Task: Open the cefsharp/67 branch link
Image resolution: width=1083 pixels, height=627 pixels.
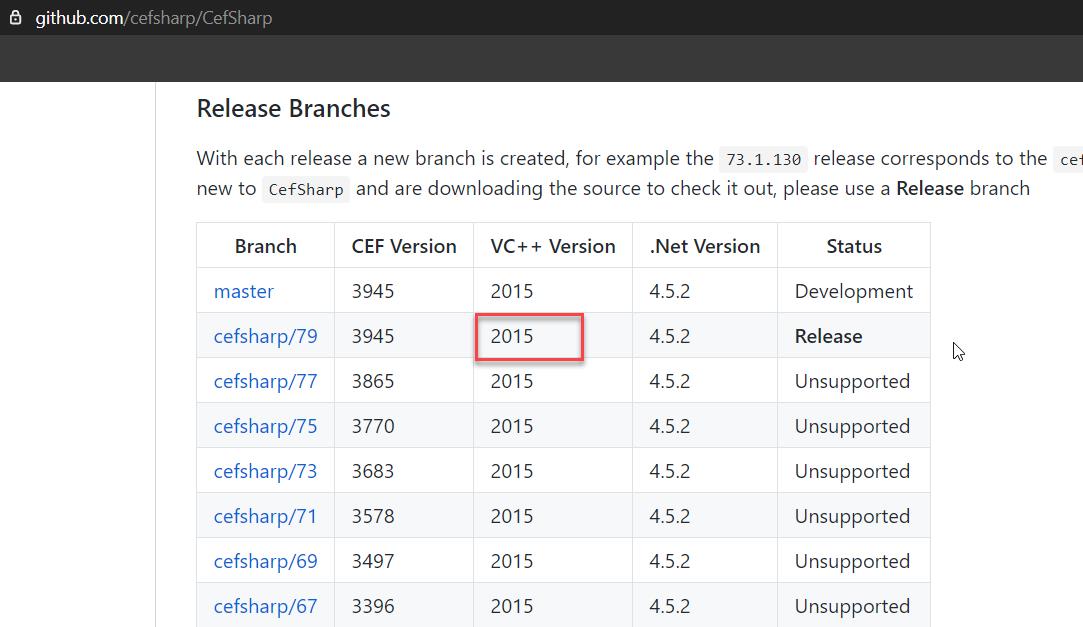Action: tap(264, 606)
